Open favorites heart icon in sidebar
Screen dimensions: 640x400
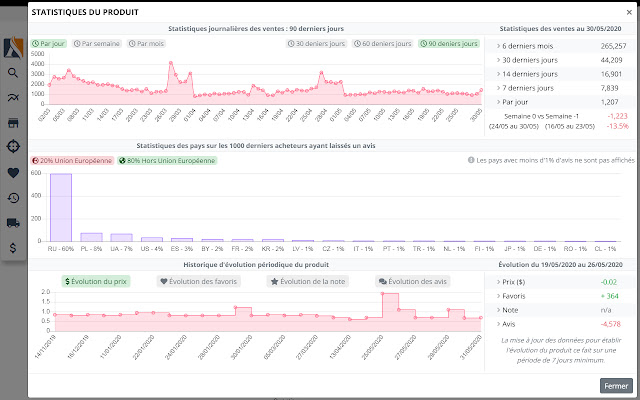(14, 172)
